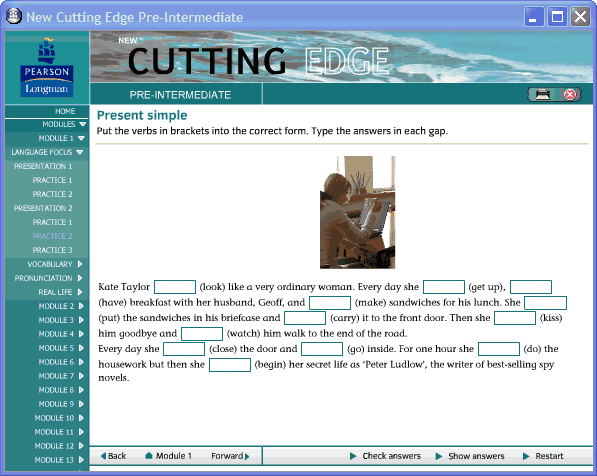Screen dimensions: 597x476
Task: Click the gap before (get up)
Action: pyautogui.click(x=444, y=287)
